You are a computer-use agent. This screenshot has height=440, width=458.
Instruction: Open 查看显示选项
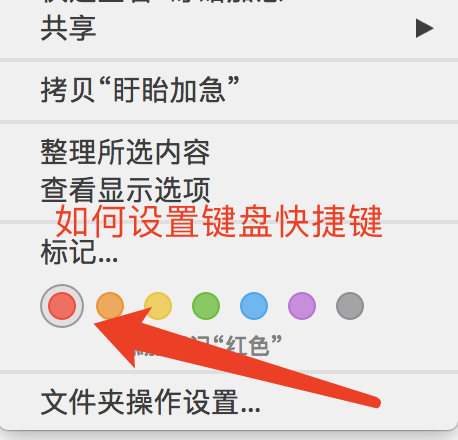click(229, 190)
